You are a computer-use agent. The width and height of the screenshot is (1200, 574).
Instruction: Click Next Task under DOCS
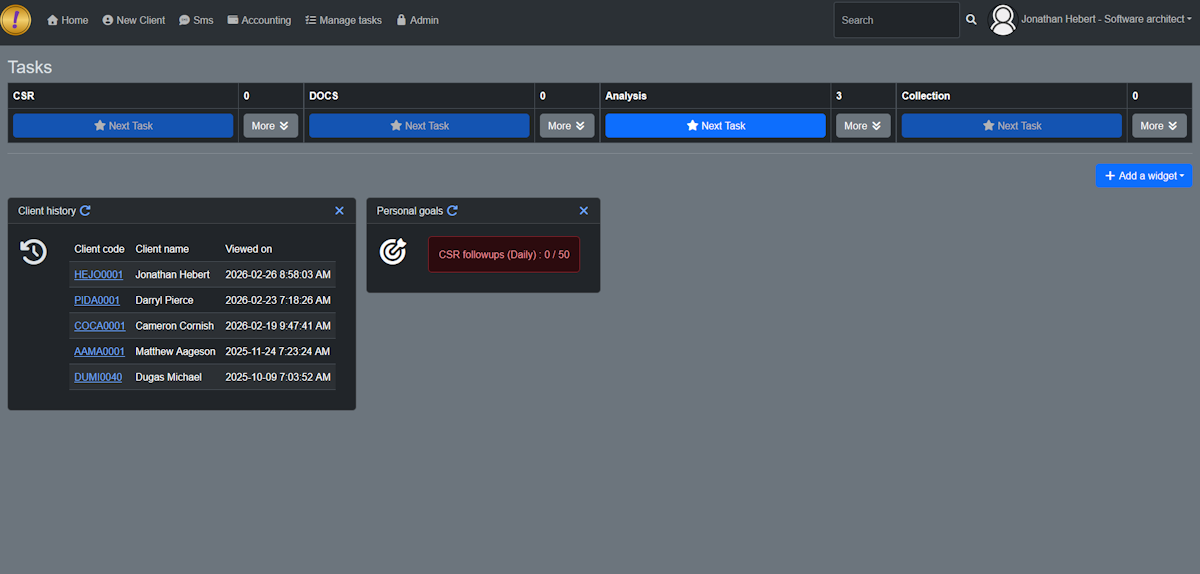[x=419, y=126]
